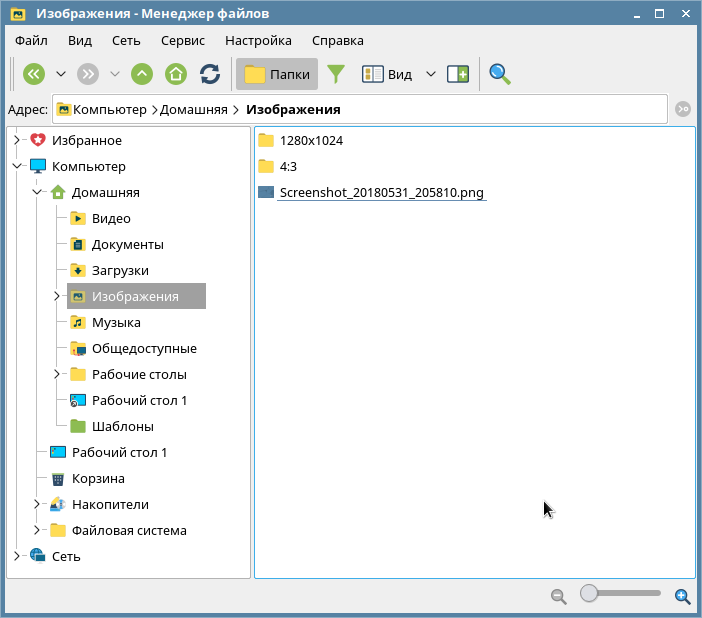Viewport: 702px width, 618px height.
Task: Click Домашняя in the address breadcrumb
Action: tap(193, 110)
